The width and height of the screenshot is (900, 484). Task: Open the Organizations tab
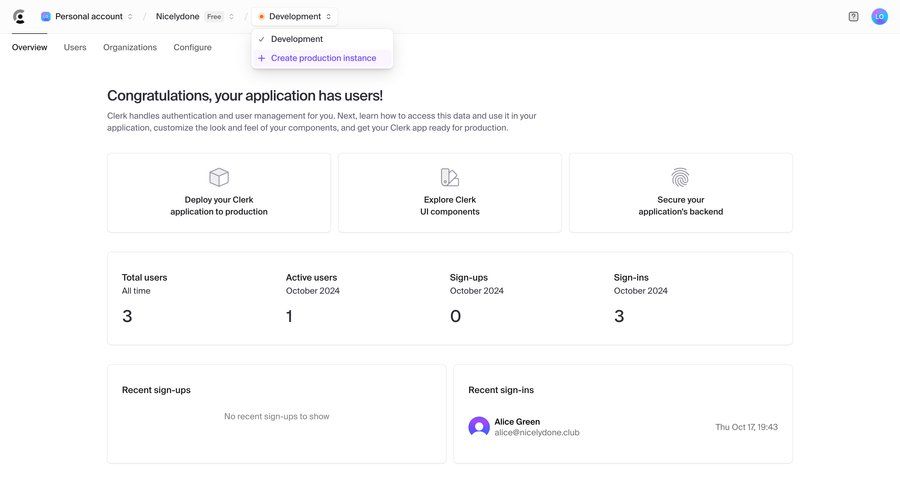pos(130,47)
